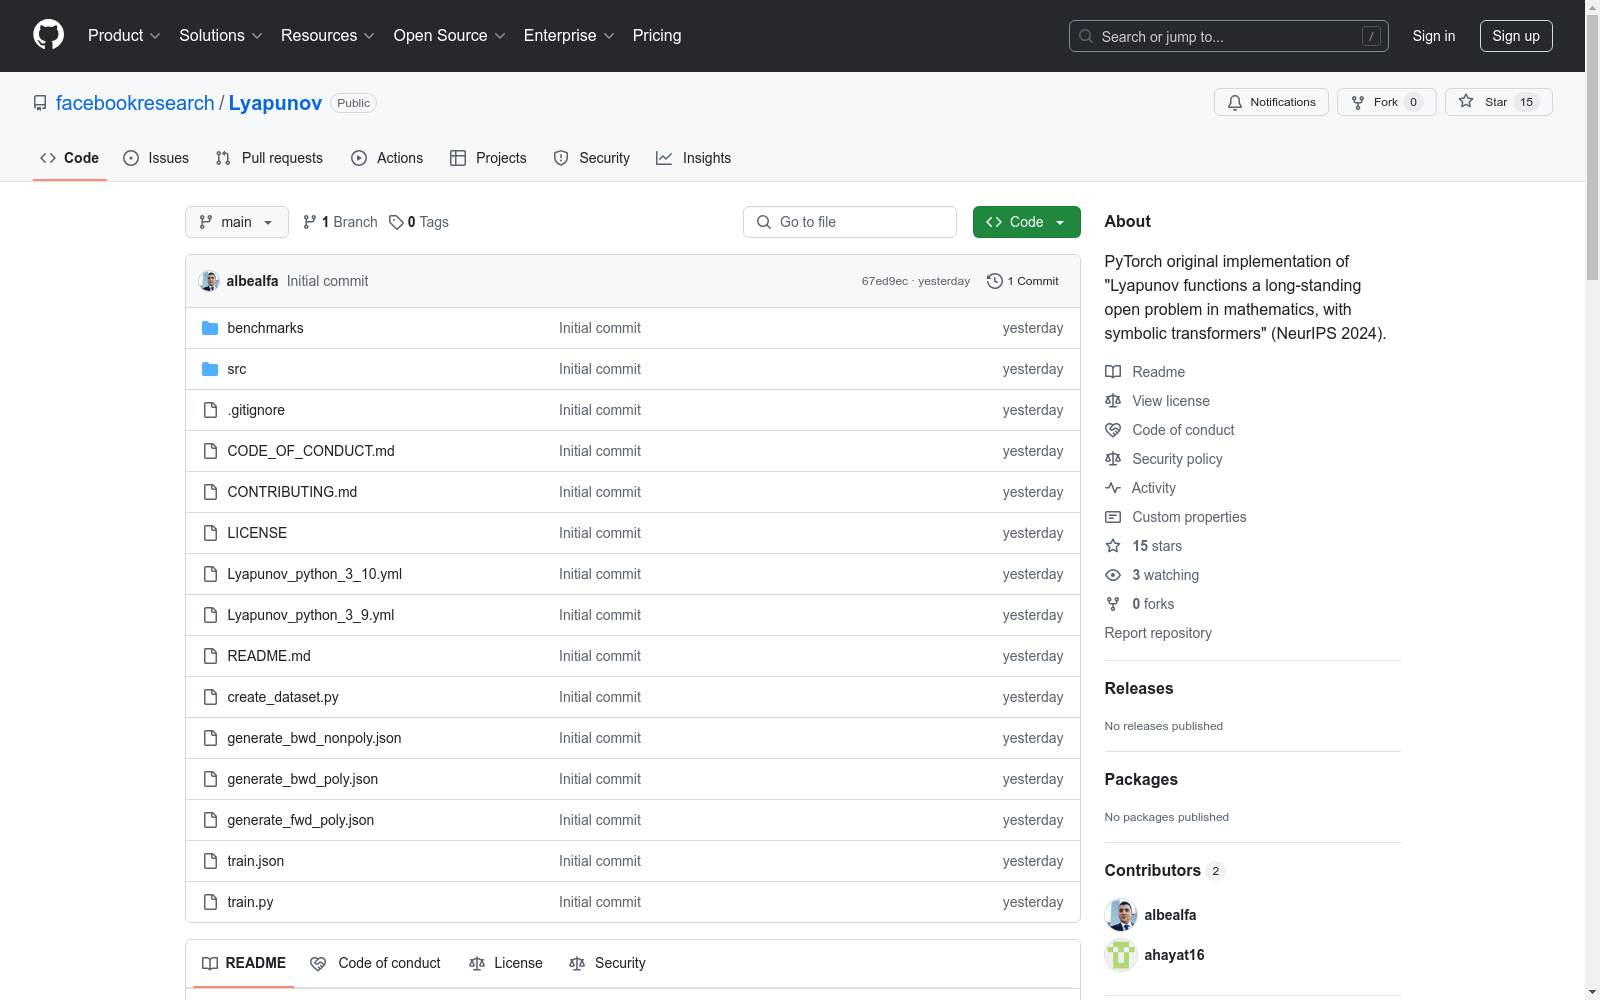The width and height of the screenshot is (1600, 1000).
Task: Open the Pull requests tab
Action: coord(269,158)
